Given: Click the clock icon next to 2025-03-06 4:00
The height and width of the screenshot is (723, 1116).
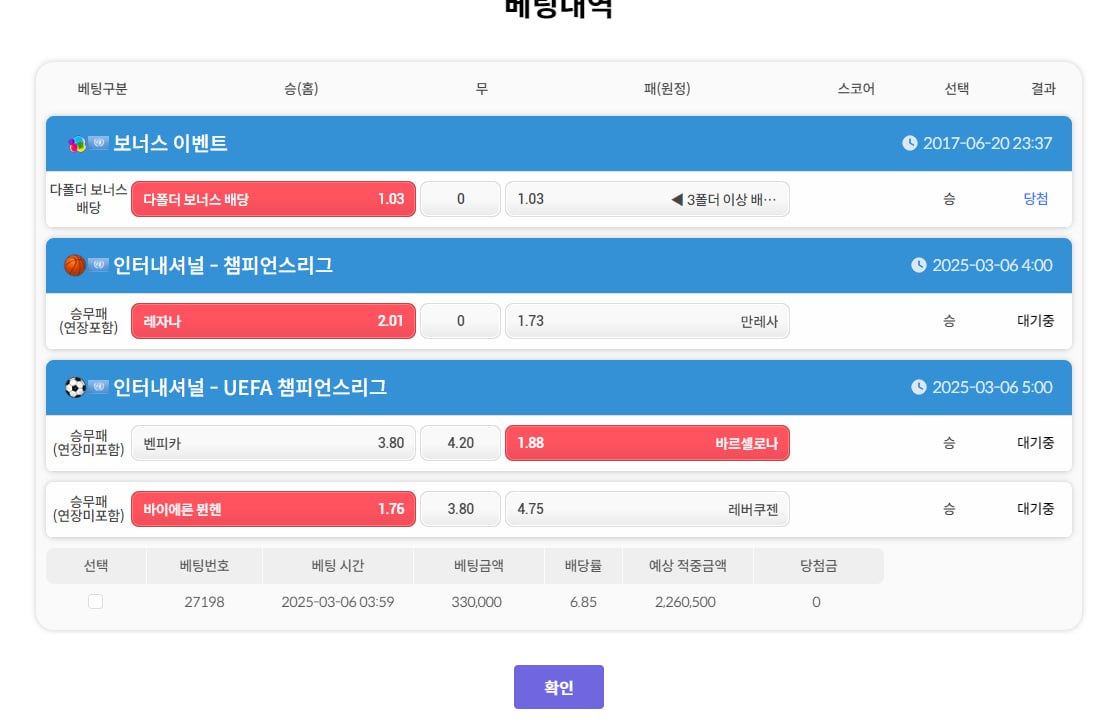Looking at the screenshot, I should click(x=919, y=265).
